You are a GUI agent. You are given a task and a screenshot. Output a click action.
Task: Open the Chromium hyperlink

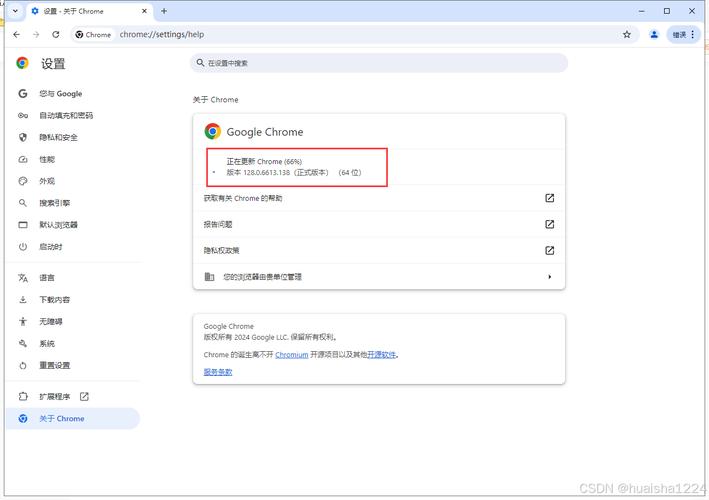coord(292,355)
